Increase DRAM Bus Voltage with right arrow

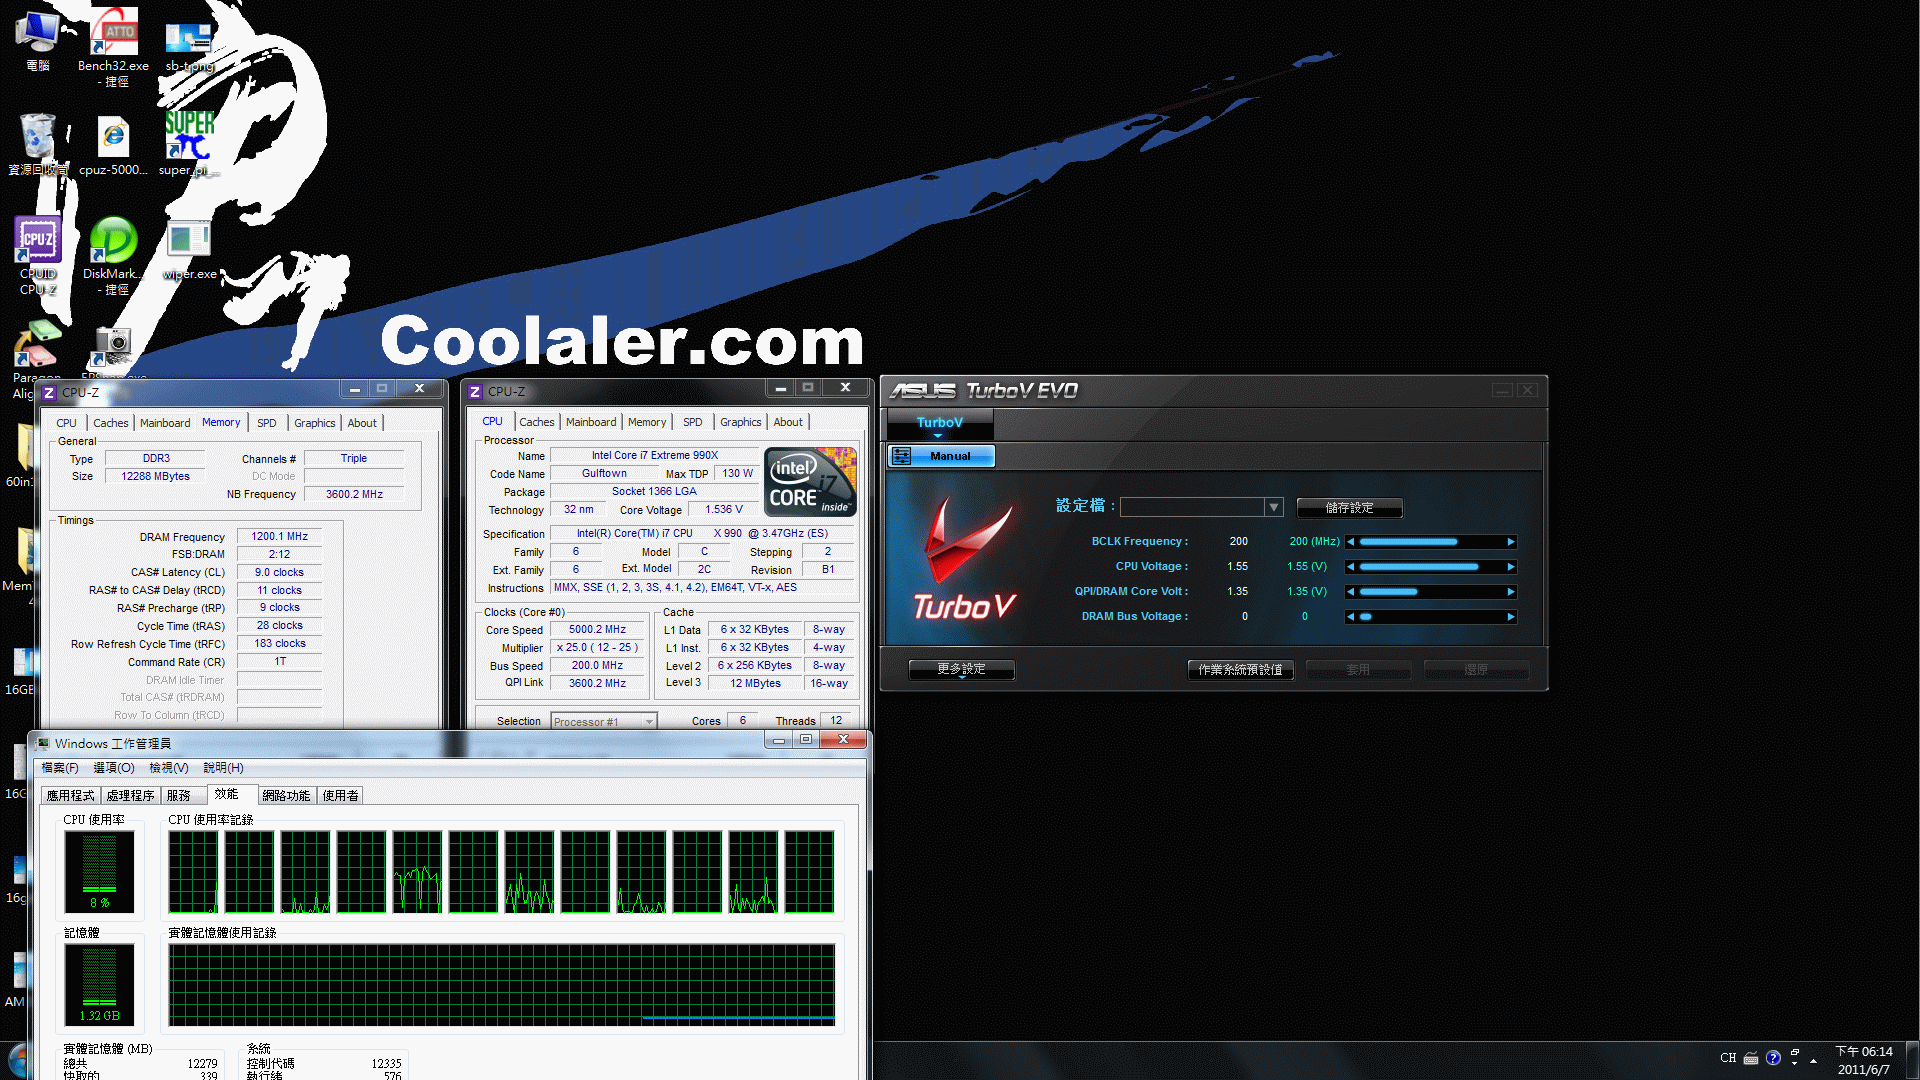pos(1511,617)
